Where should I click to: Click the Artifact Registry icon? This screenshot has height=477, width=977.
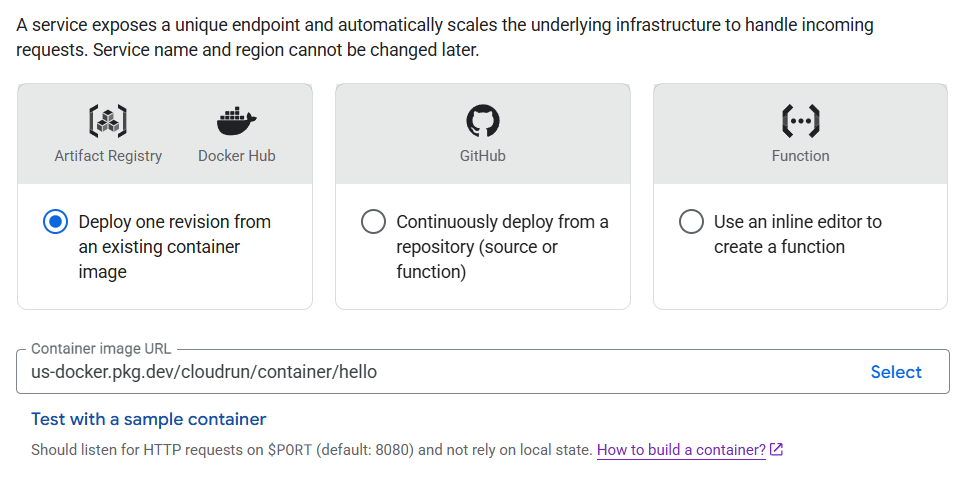108,121
